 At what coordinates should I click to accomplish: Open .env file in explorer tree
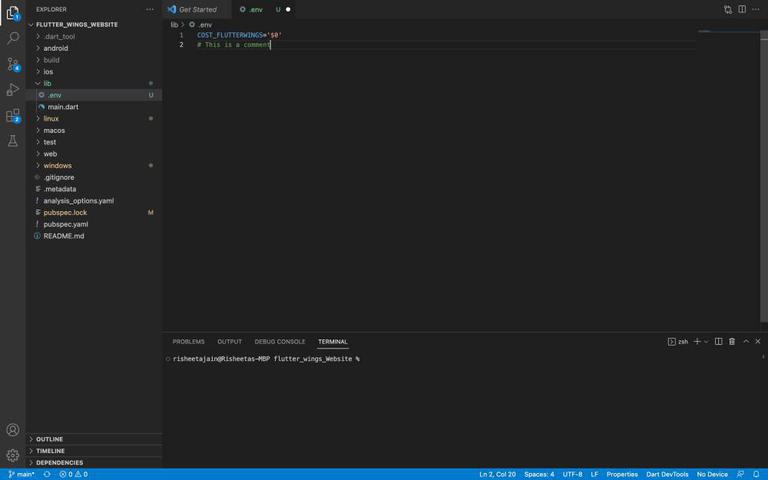94,95
